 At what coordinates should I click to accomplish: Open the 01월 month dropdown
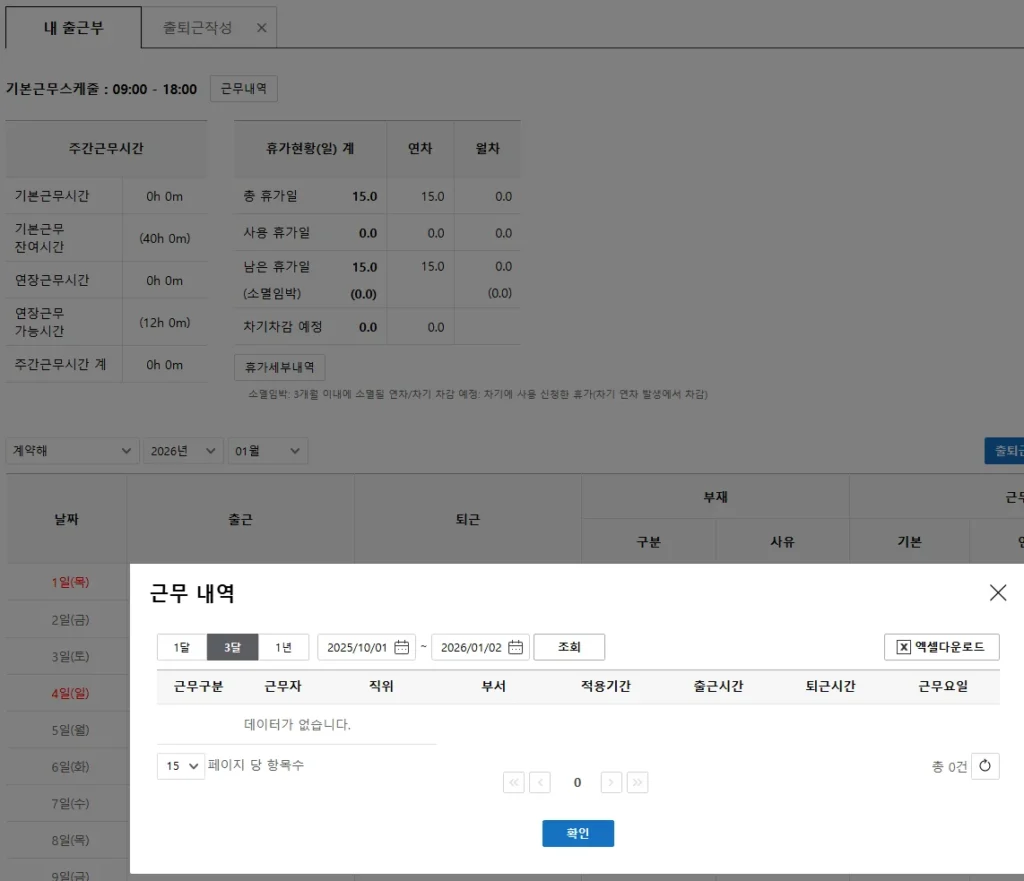267,451
